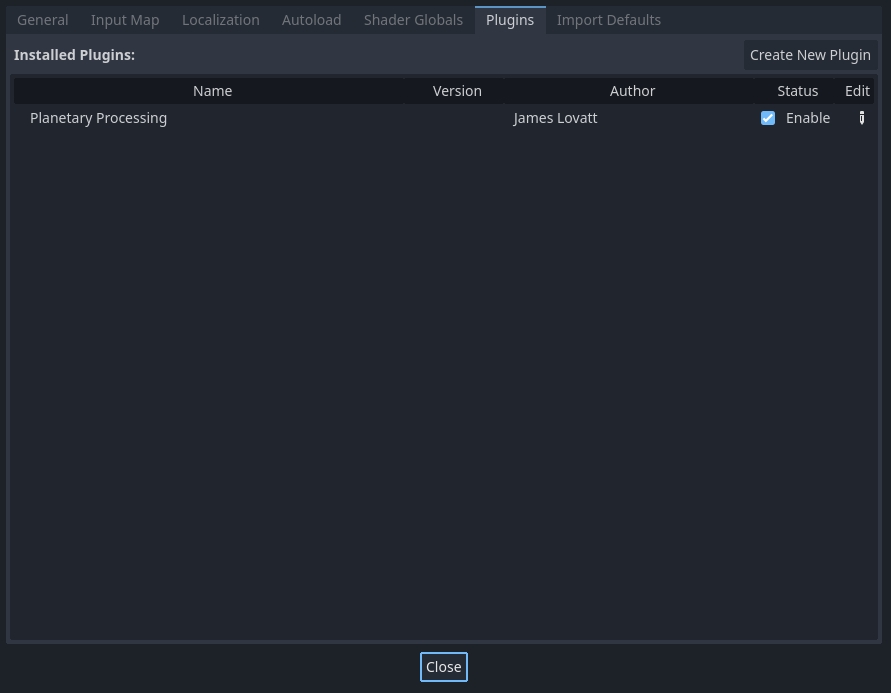Viewport: 891px width, 693px height.
Task: Click the James Lovatt author cell
Action: pos(555,118)
